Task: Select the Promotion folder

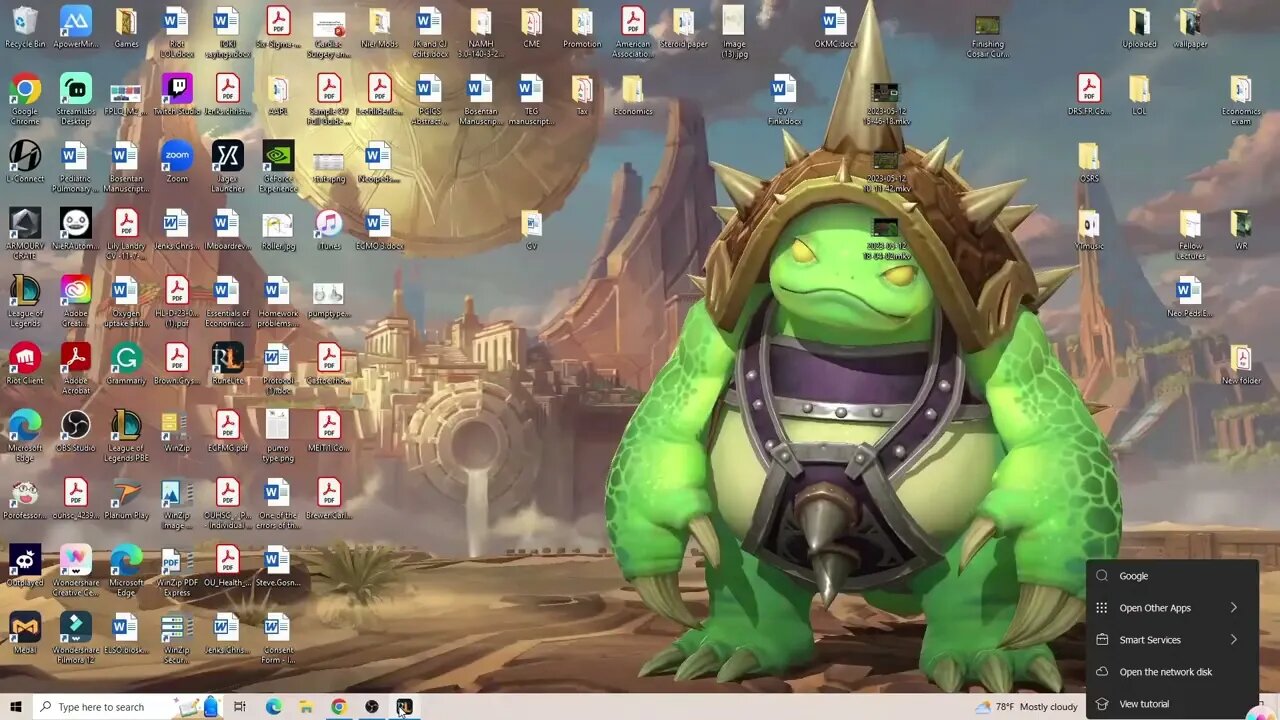Action: click(x=582, y=28)
